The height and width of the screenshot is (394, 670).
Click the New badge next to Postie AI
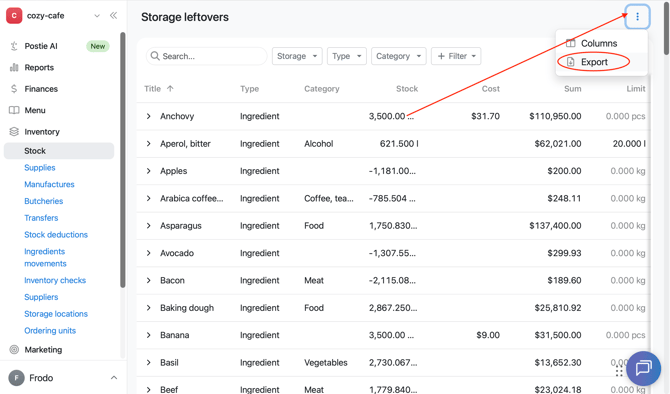pyautogui.click(x=98, y=46)
